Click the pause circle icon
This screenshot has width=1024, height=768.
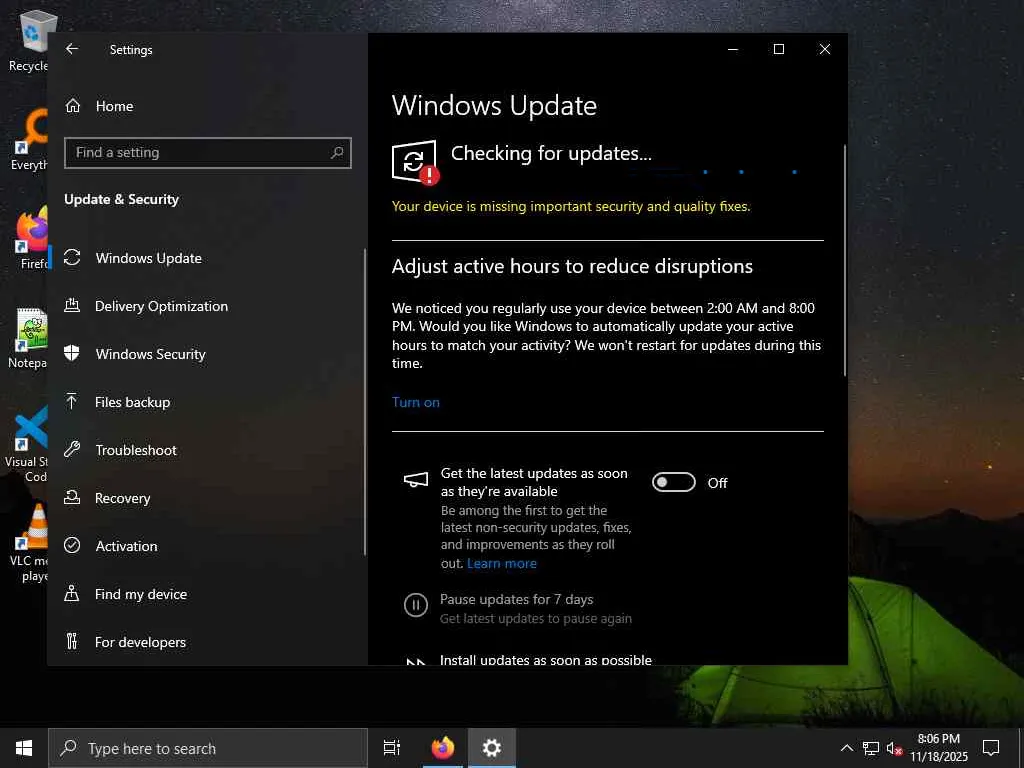point(416,605)
